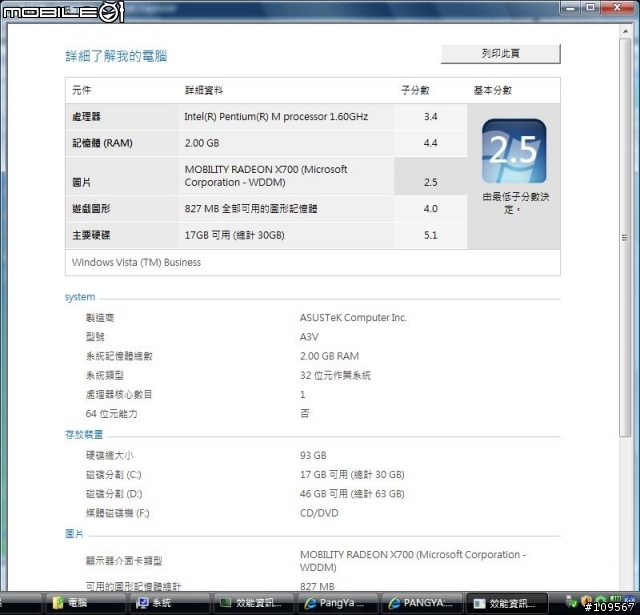Click the 17GB 可用 (總計 30GB) table cell
Viewport: 640px width, 615px height.
point(234,235)
